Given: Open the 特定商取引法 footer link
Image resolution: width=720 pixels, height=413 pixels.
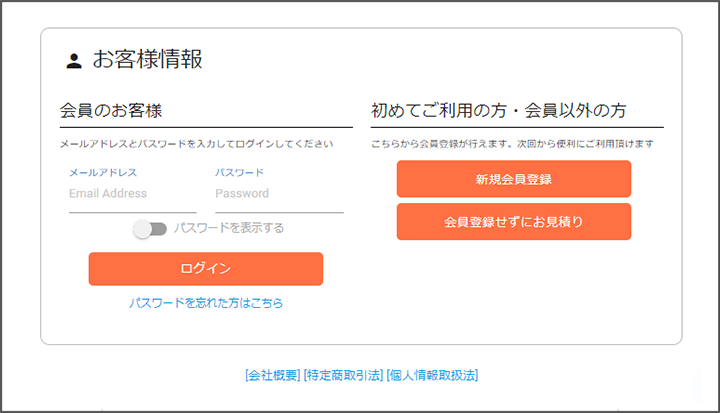Looking at the screenshot, I should point(343,375).
